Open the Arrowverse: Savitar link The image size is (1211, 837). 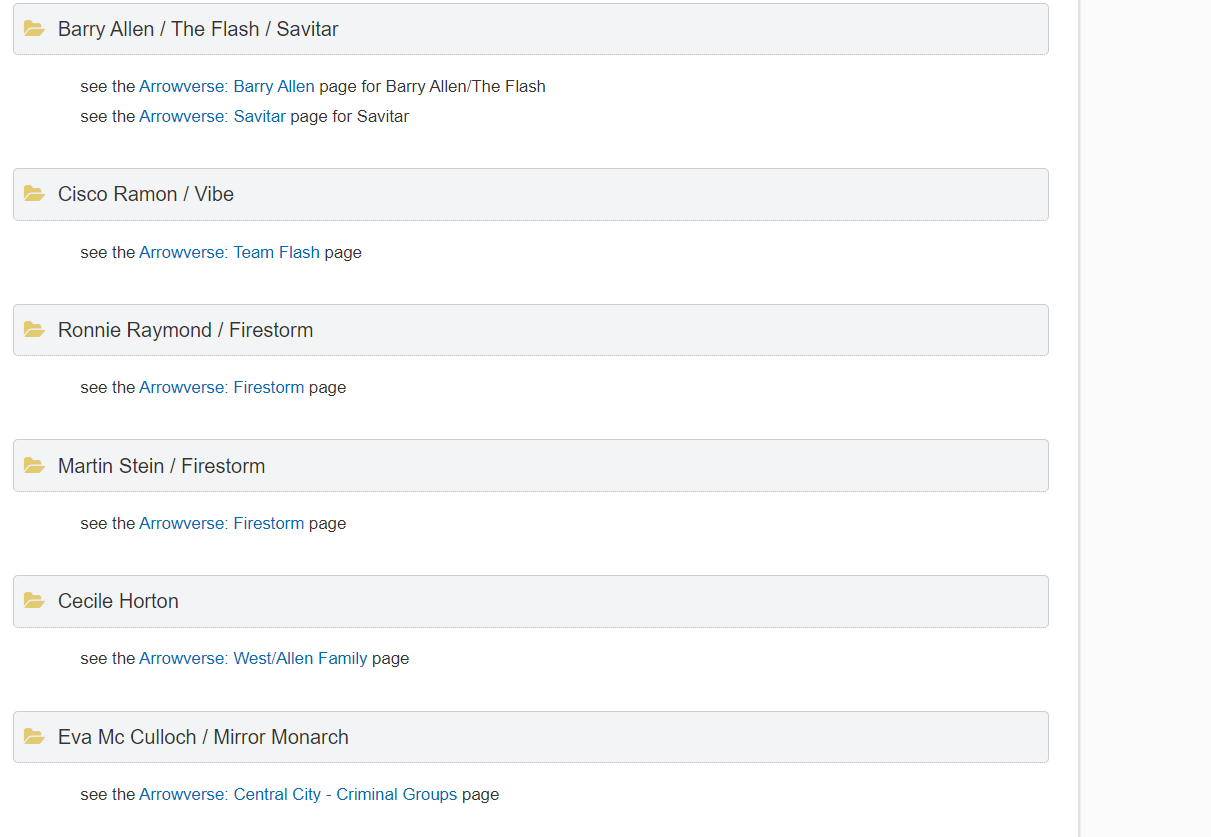tap(212, 116)
